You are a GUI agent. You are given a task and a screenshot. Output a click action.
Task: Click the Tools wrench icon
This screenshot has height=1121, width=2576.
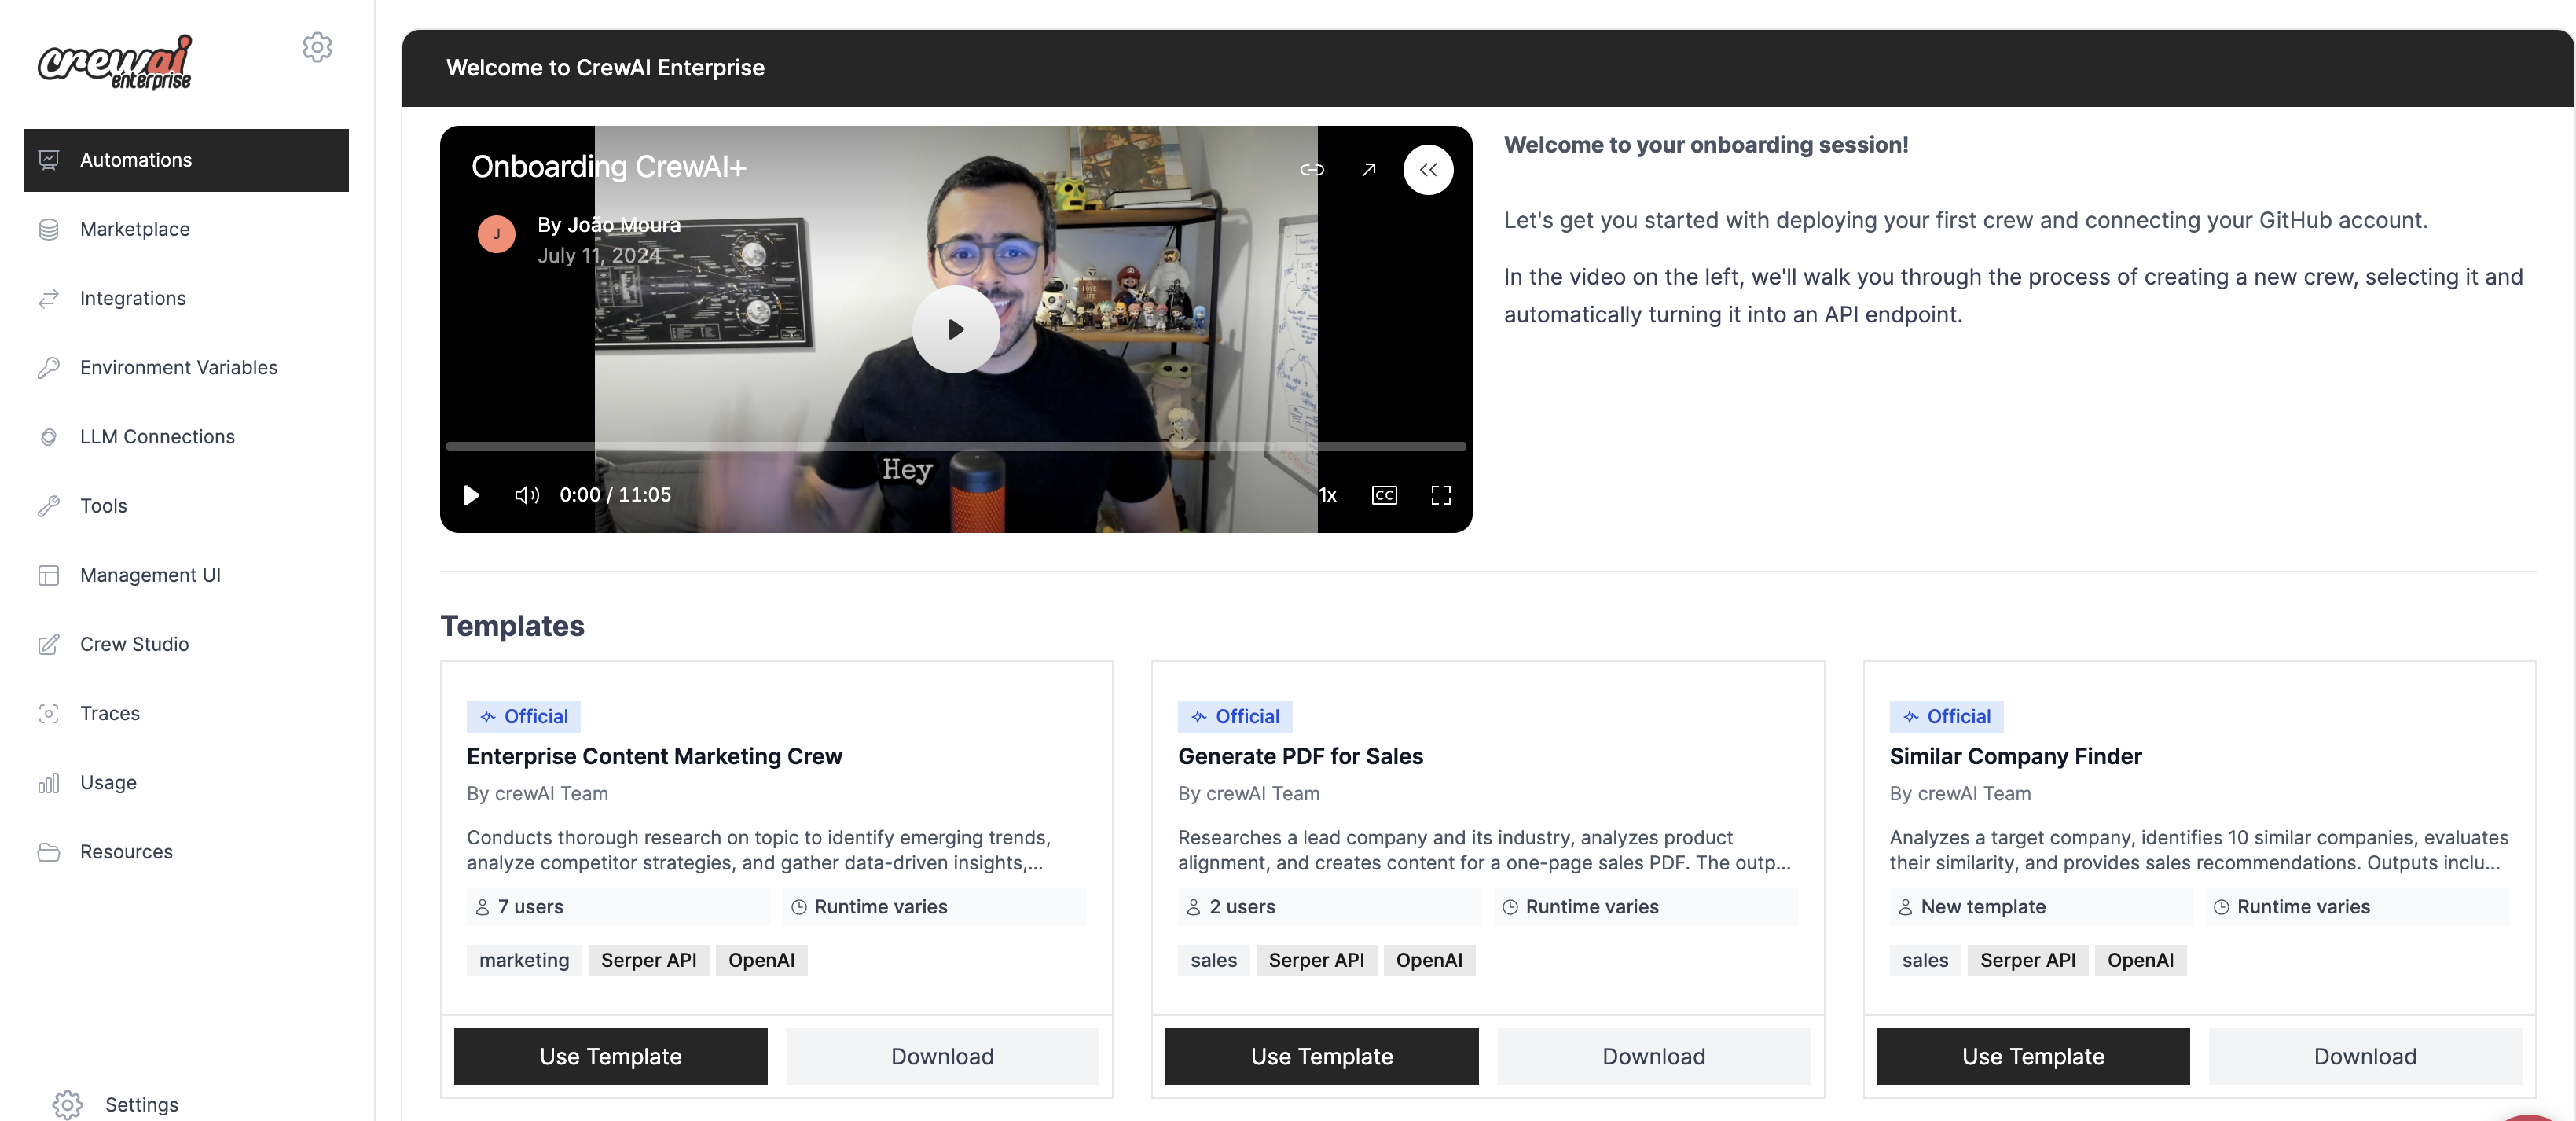pos(48,506)
